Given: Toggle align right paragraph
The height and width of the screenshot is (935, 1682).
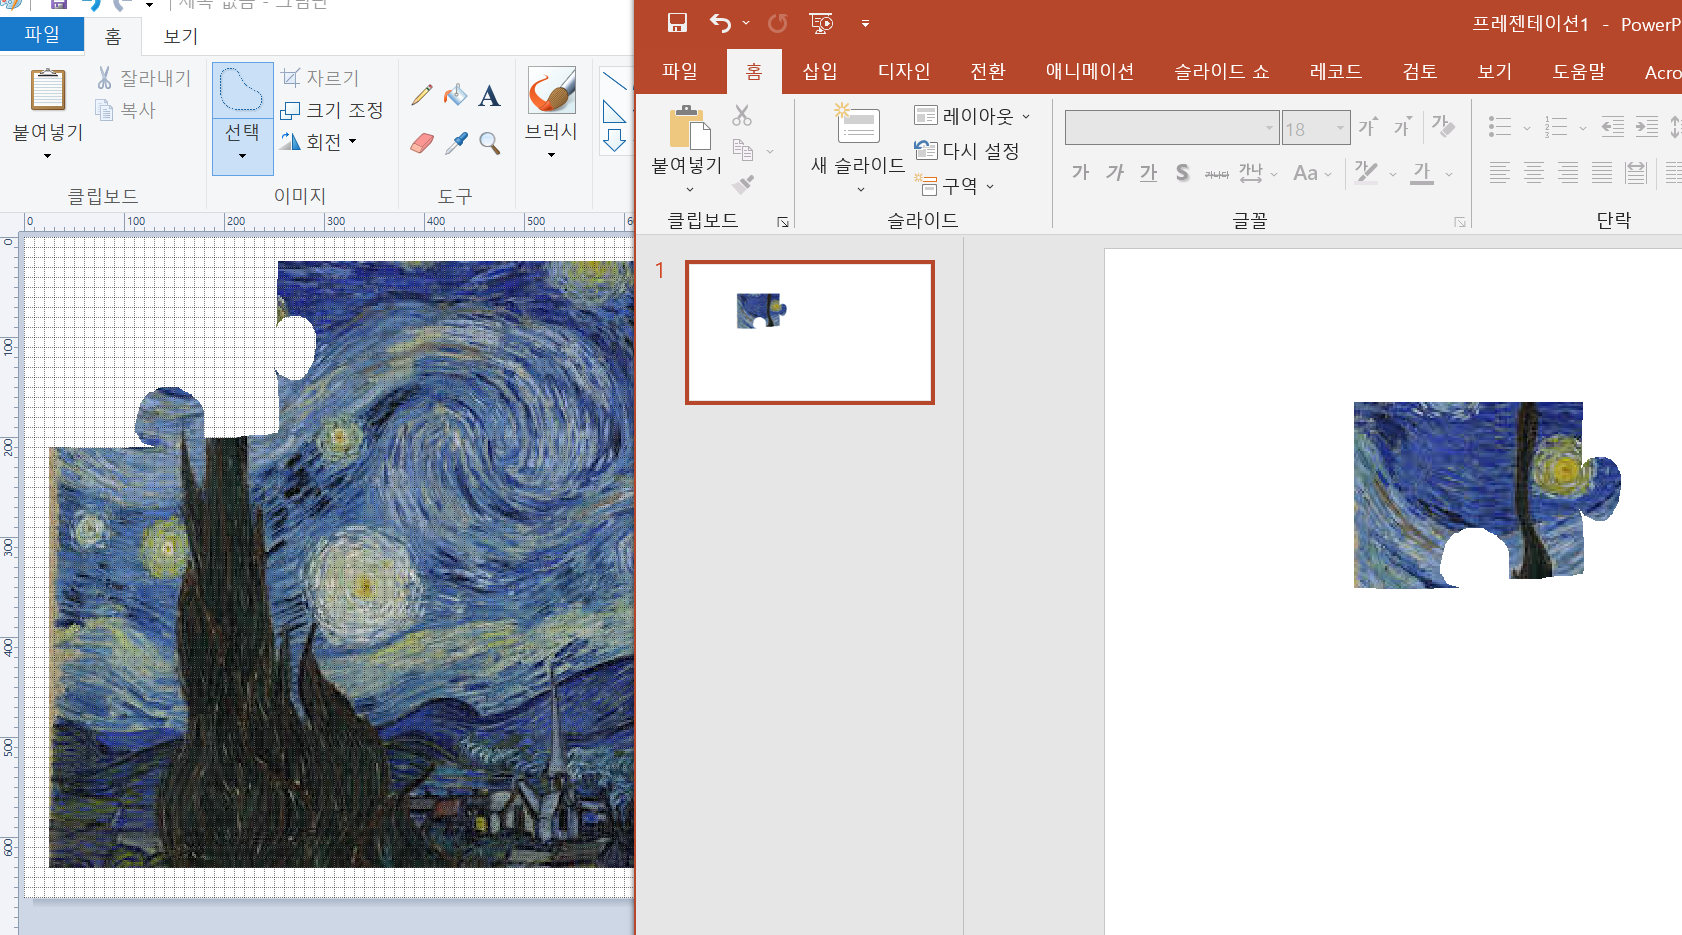Looking at the screenshot, I should (1568, 172).
